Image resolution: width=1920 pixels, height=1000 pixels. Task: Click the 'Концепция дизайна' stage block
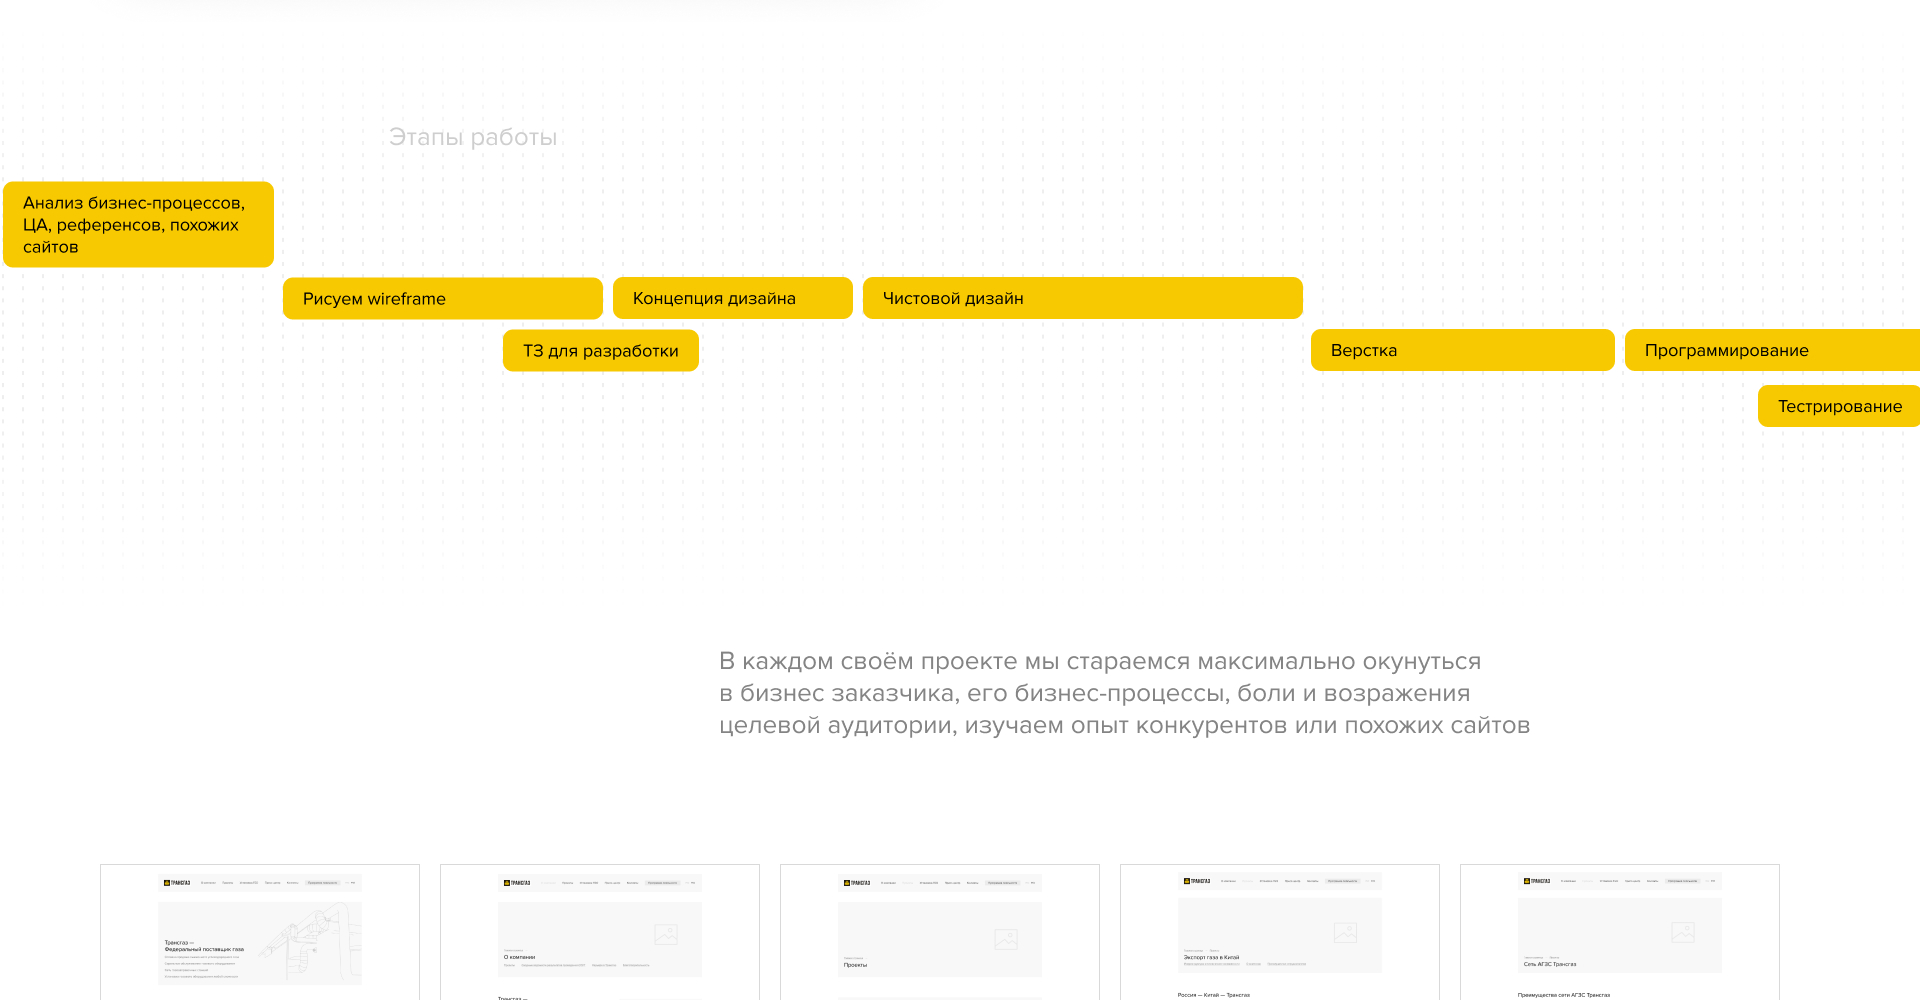[x=732, y=298]
